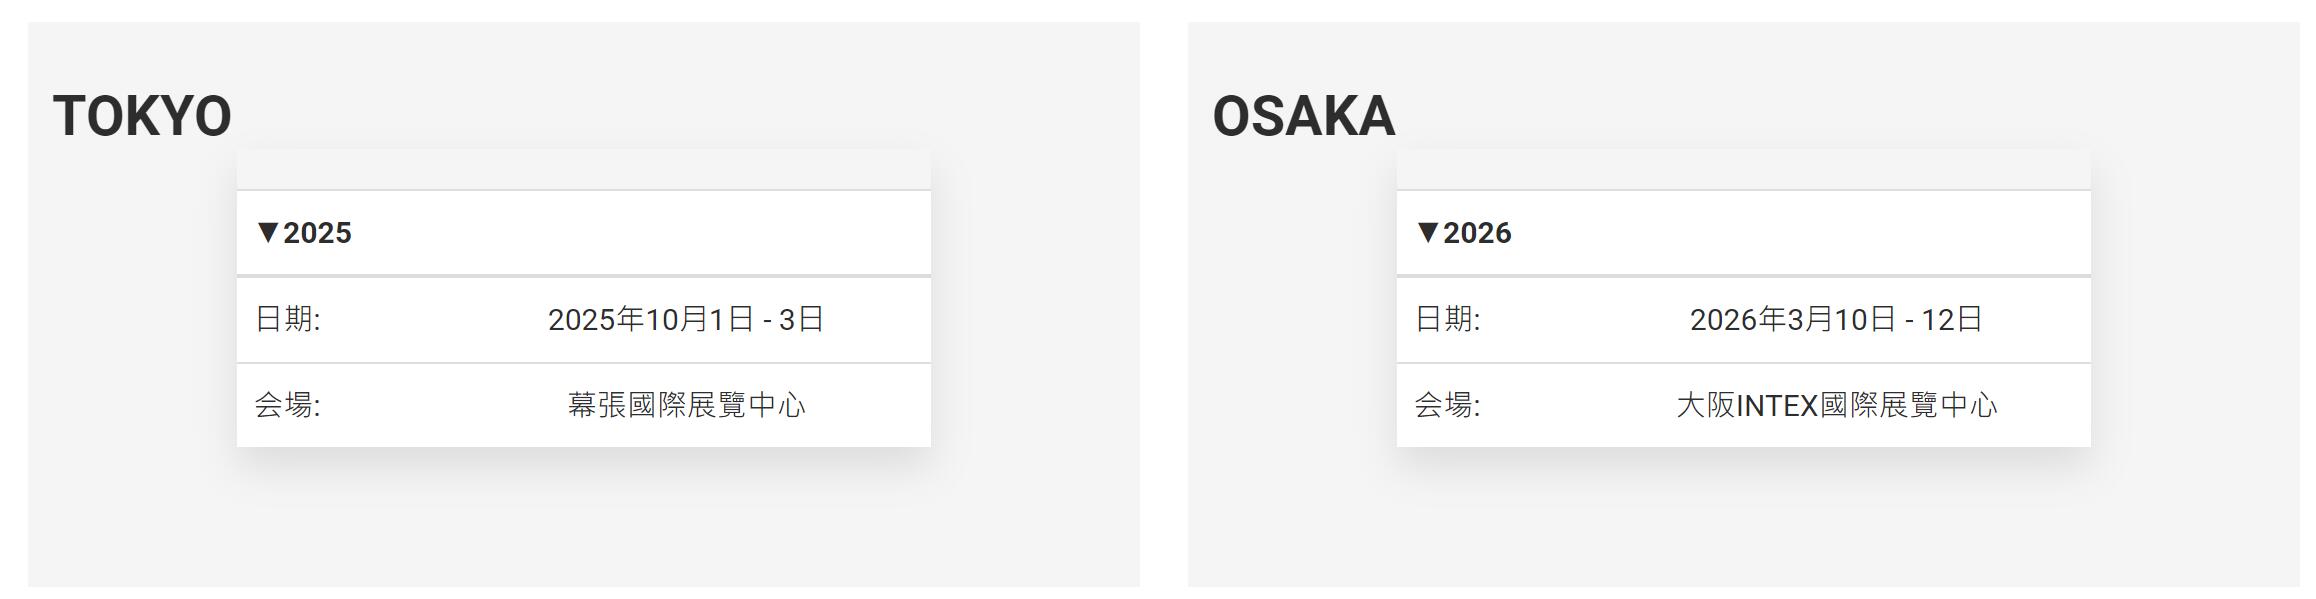Click venue text 幕張國際展覽中心
Screen dimensions: 2316x599
tap(686, 405)
